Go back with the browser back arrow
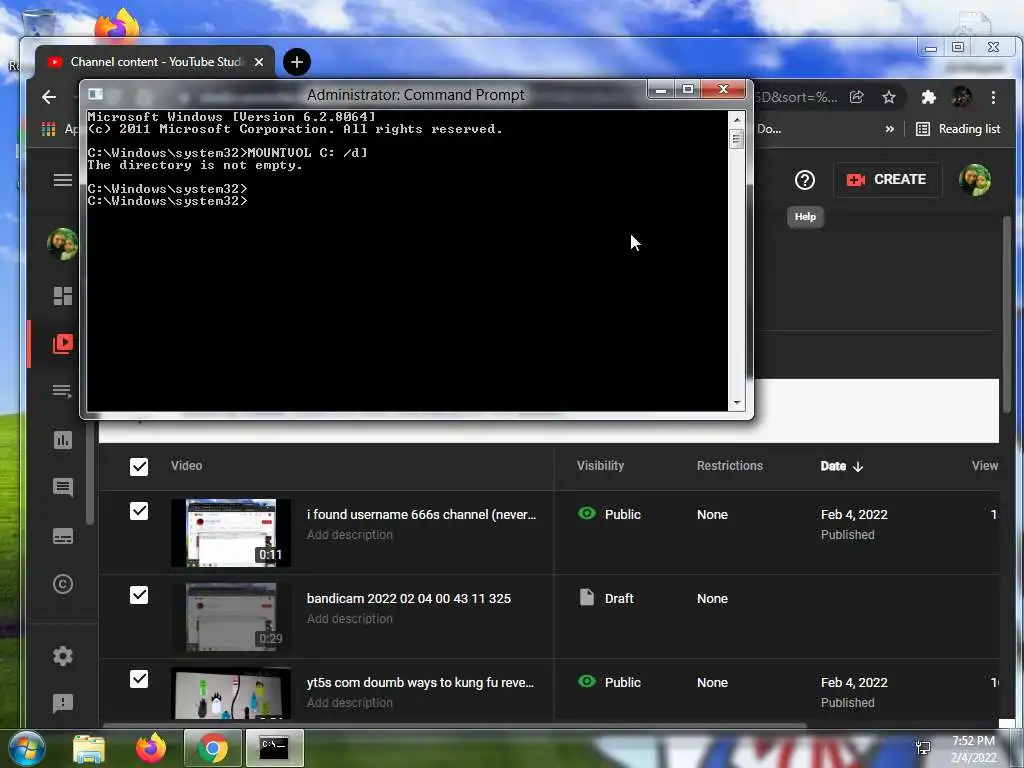Viewport: 1024px width, 768px height. pos(49,97)
